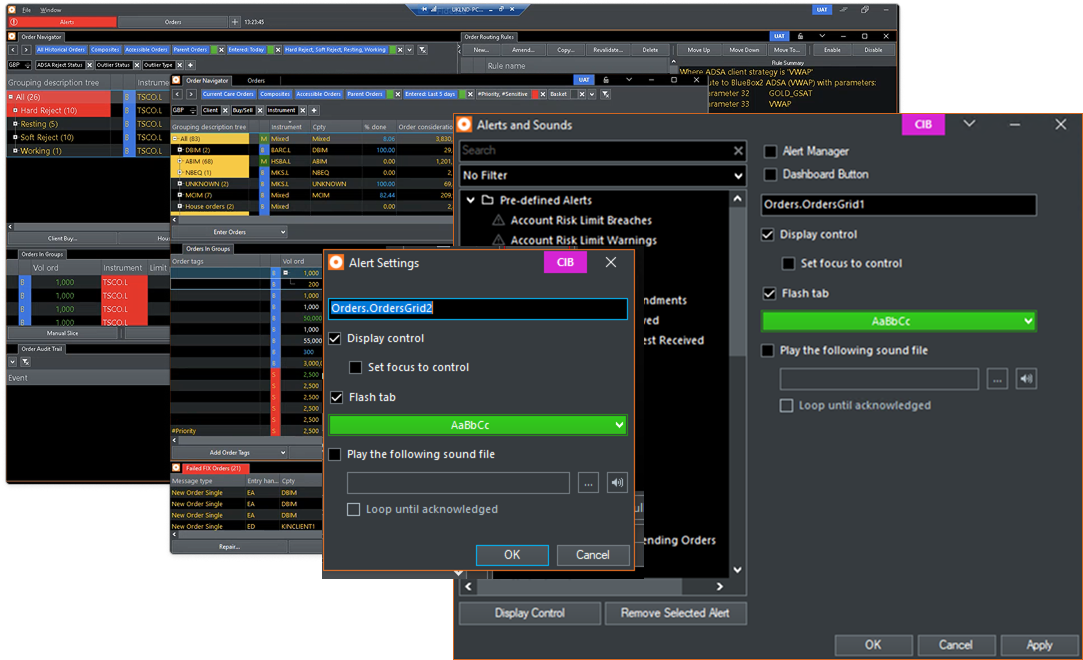Open the green AaBbCc flash color selector
This screenshot has height=660, width=1083.
(x=480, y=425)
